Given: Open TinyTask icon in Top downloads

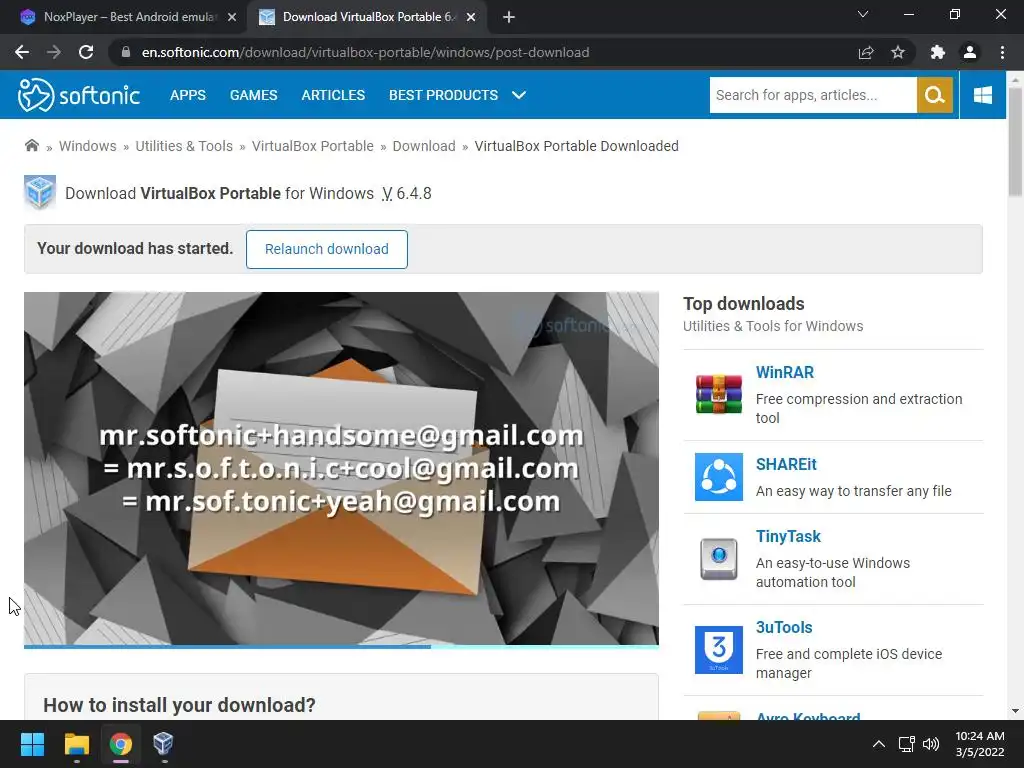Looking at the screenshot, I should tap(718, 558).
